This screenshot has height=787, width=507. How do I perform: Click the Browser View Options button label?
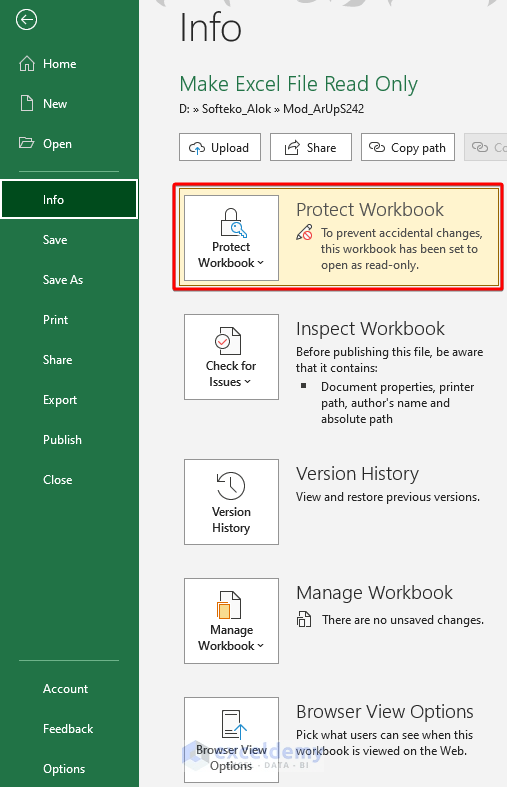[x=231, y=757]
